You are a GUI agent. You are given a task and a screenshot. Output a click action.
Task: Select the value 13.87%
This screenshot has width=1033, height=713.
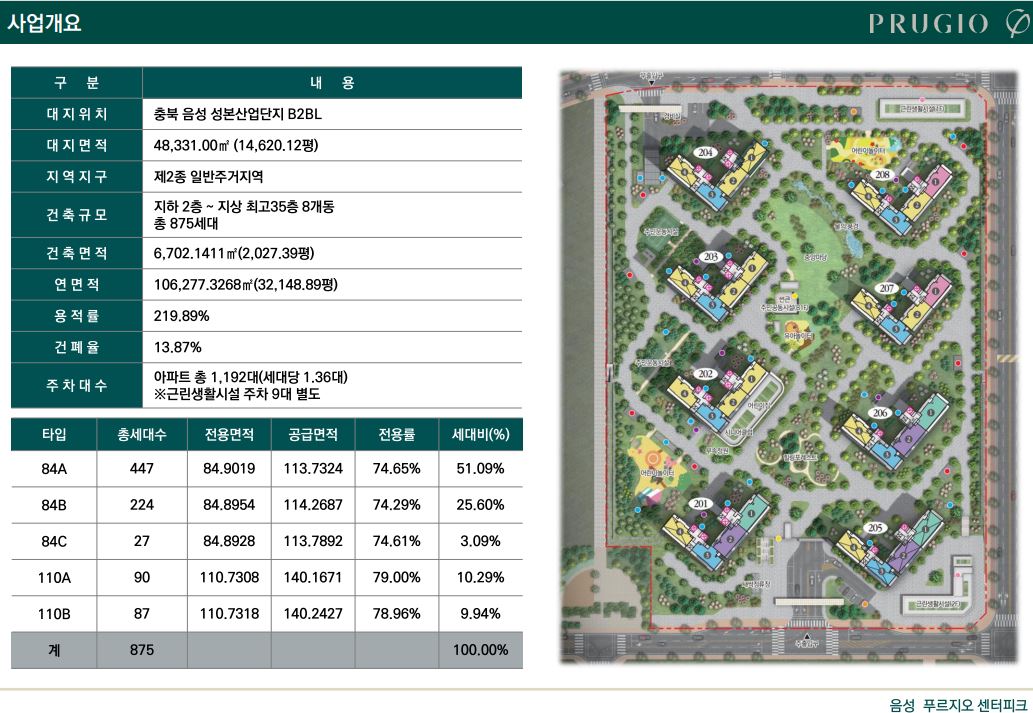(177, 347)
